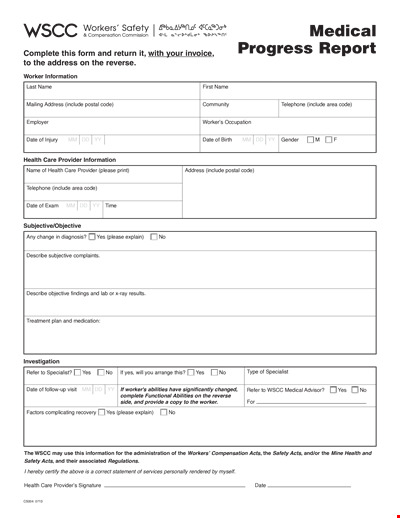Select No for arranging the specialist
This screenshot has height=518, width=400.
(214, 372)
